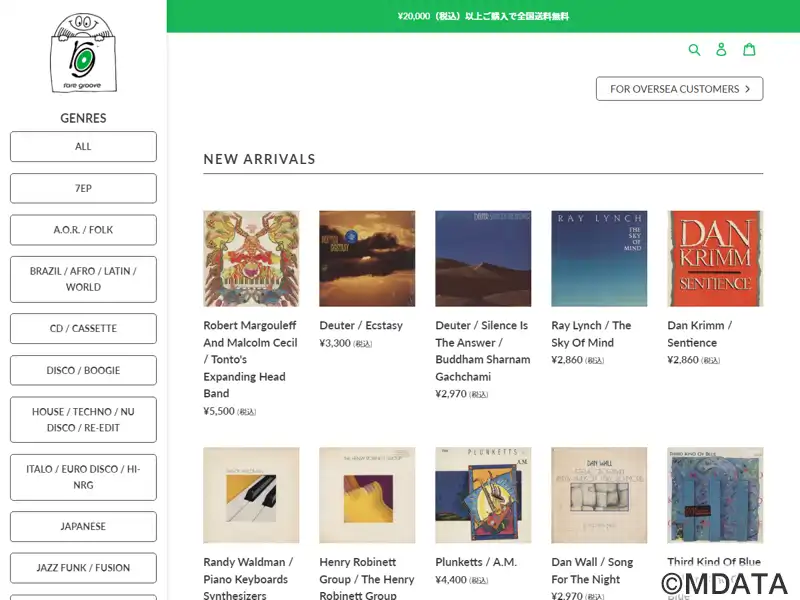Image resolution: width=800 pixels, height=600 pixels.
Task: Select Jazz Funk / Fusion genre
Action: [83, 568]
